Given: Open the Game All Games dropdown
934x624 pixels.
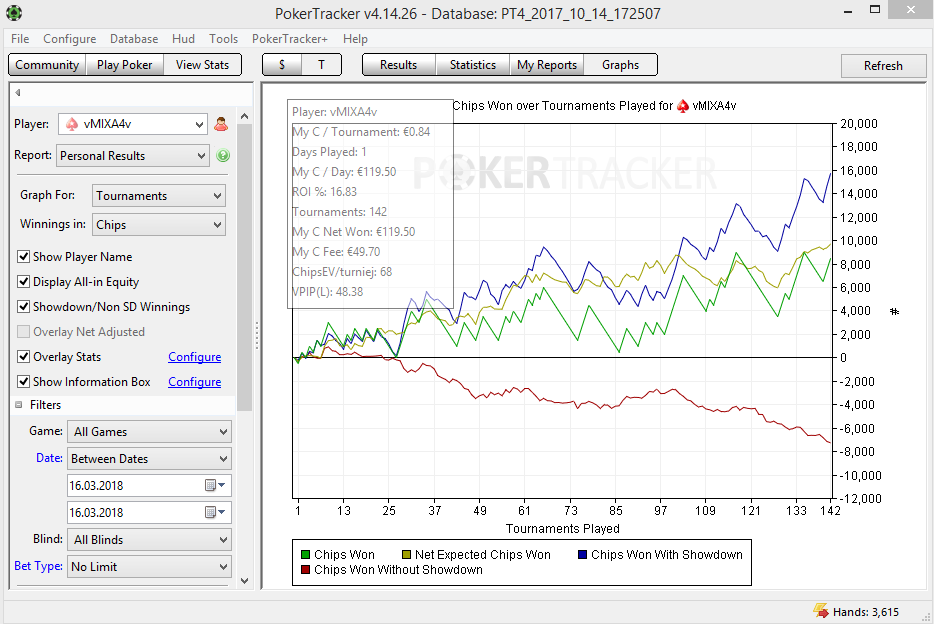Looking at the screenshot, I should coord(150,432).
